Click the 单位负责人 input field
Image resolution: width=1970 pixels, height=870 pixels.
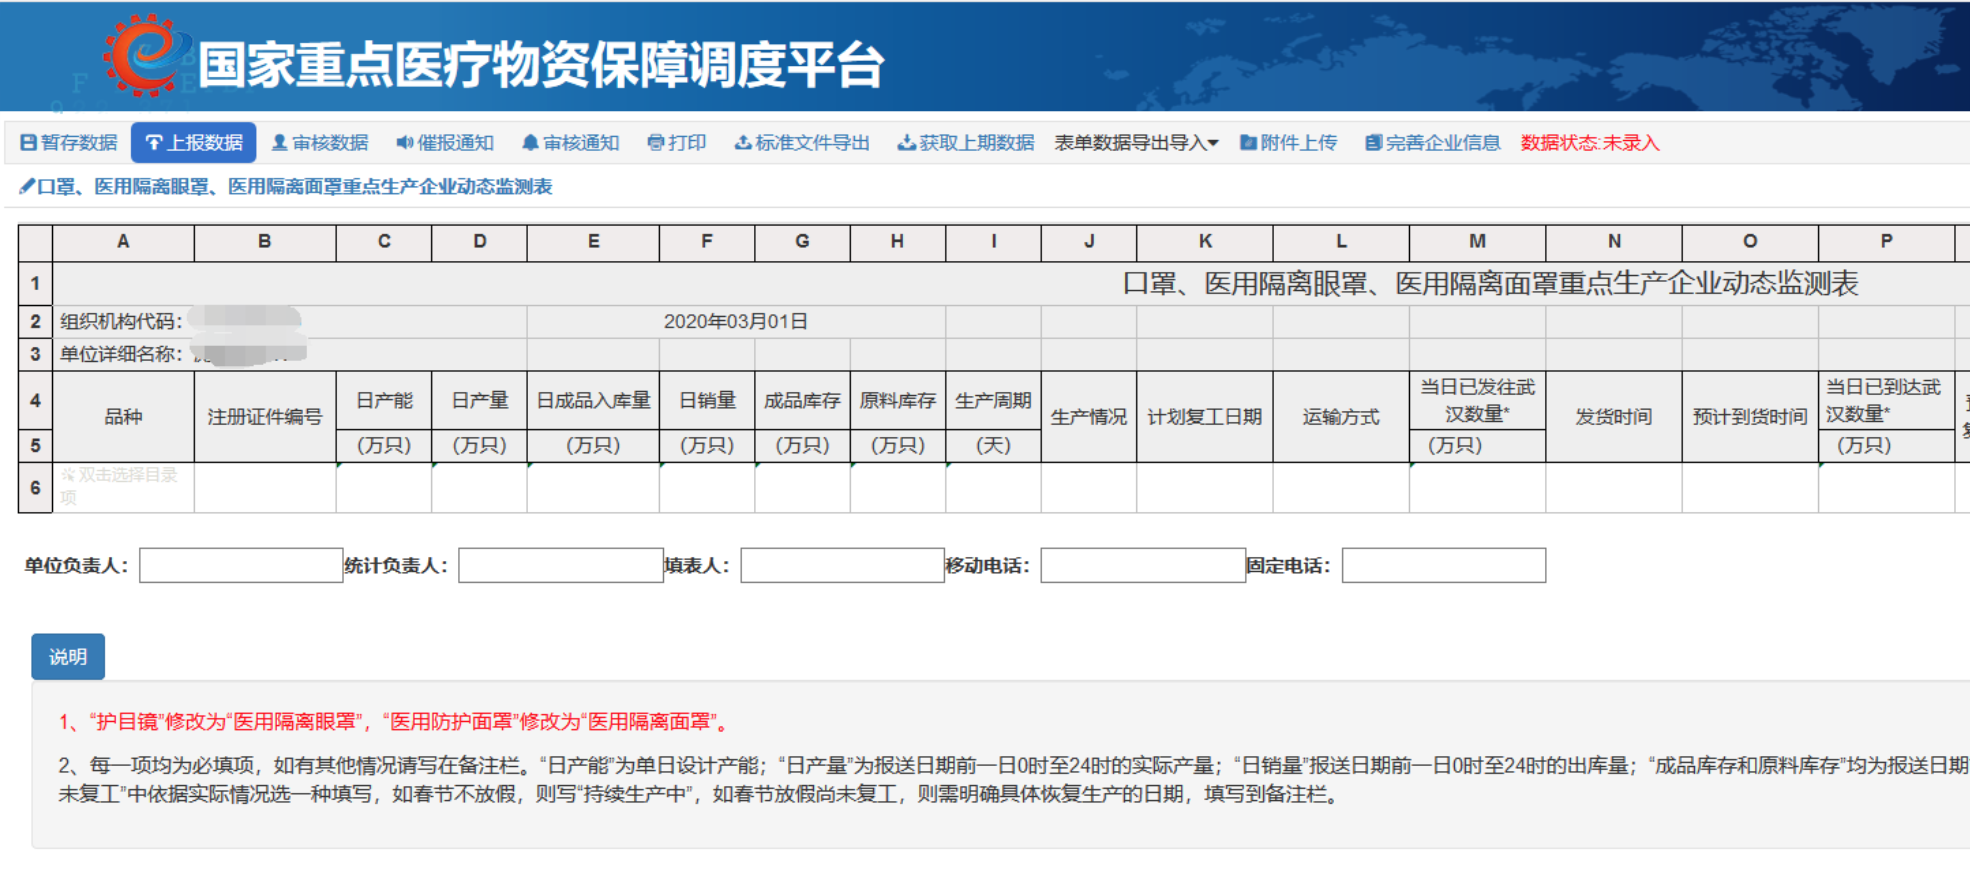241,566
